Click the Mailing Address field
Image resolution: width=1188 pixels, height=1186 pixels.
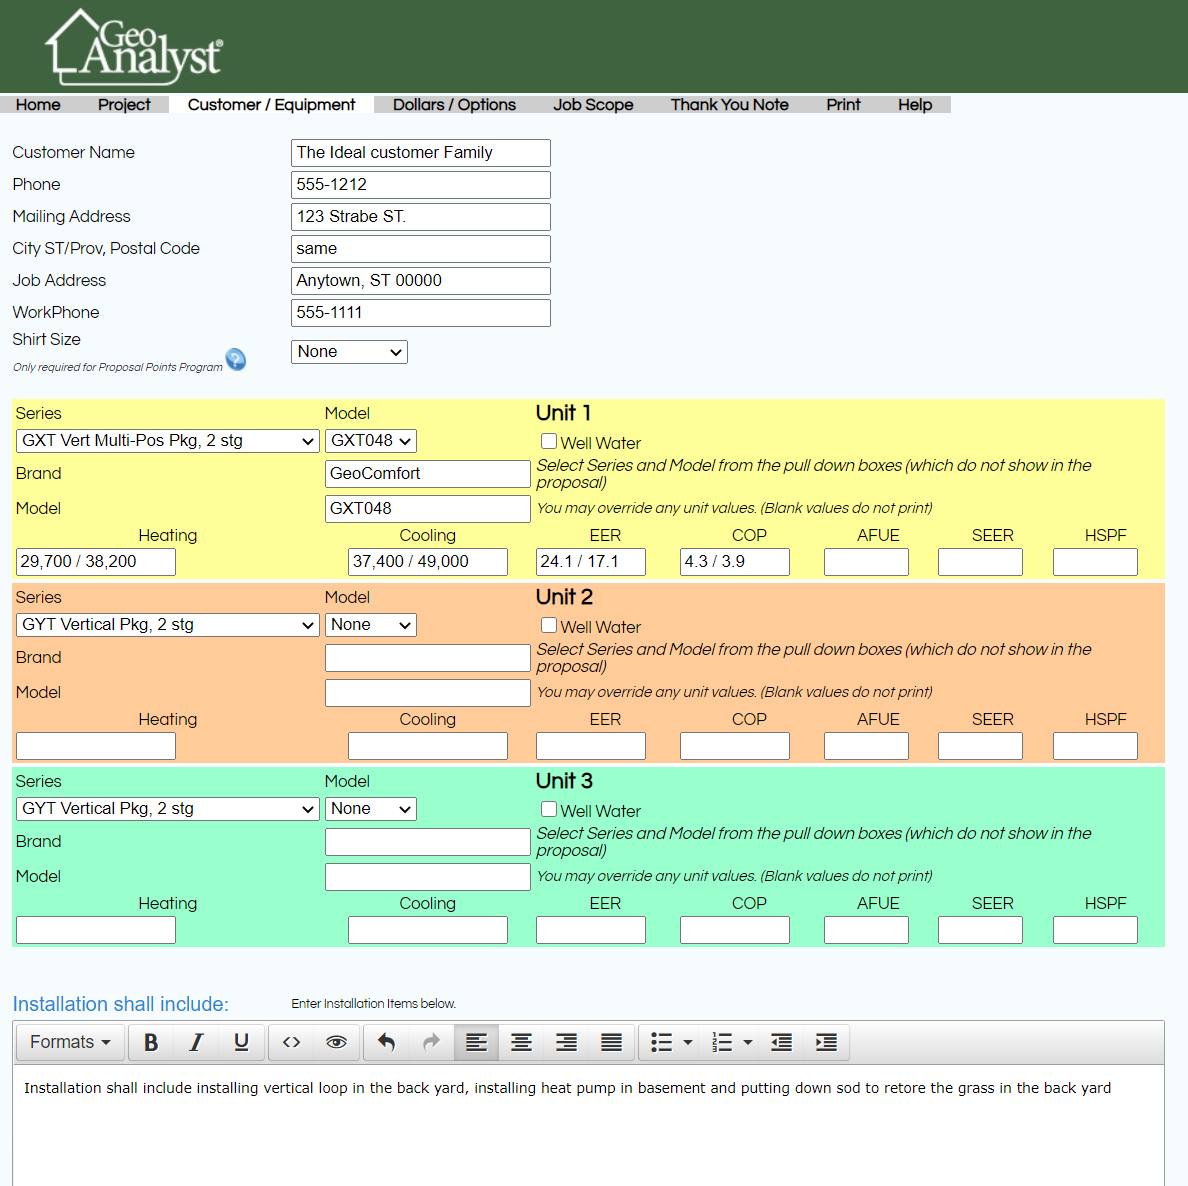[x=420, y=217]
